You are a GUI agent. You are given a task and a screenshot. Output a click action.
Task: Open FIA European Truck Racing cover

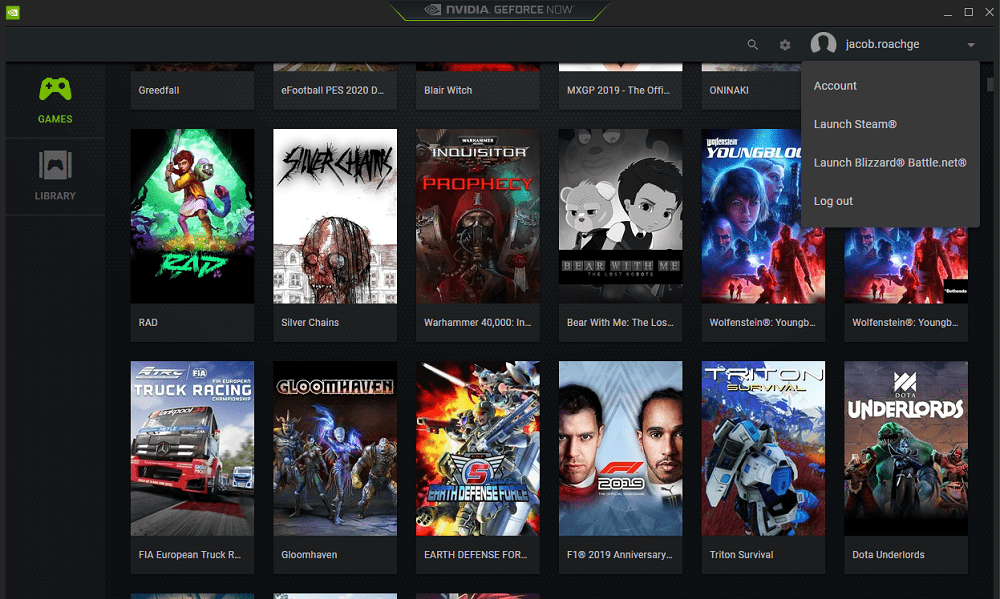pyautogui.click(x=193, y=448)
